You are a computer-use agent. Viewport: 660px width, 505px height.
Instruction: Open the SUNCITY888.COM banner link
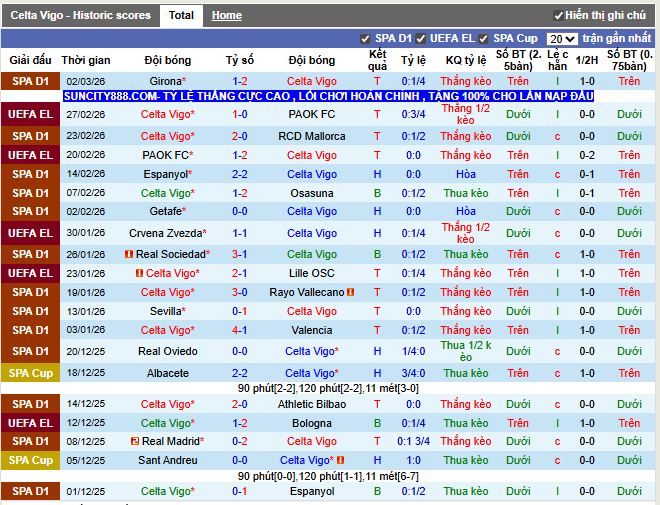click(x=328, y=96)
